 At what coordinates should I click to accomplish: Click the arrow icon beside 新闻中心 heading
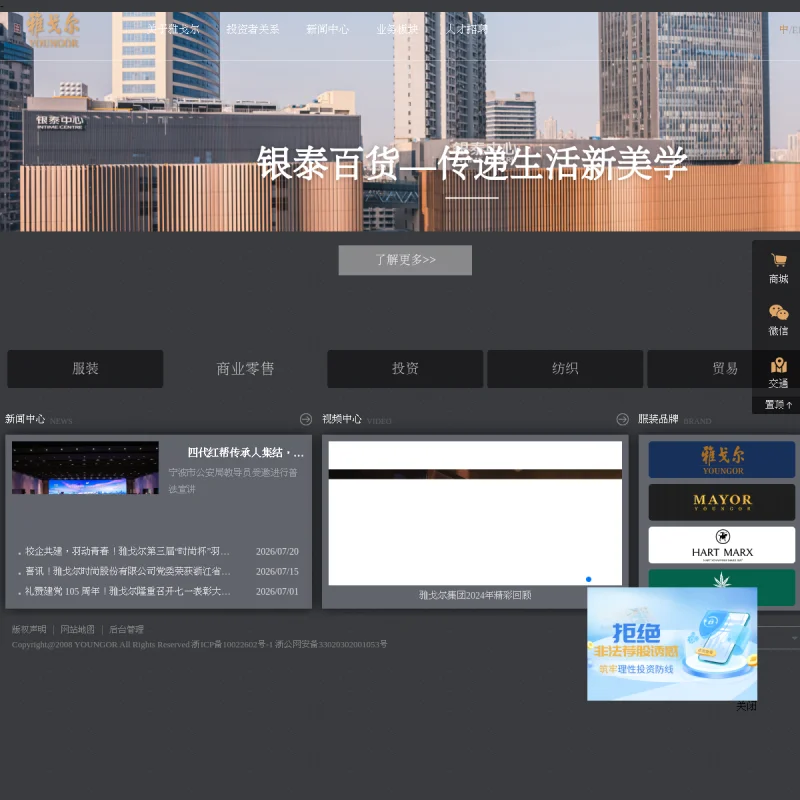coord(306,419)
